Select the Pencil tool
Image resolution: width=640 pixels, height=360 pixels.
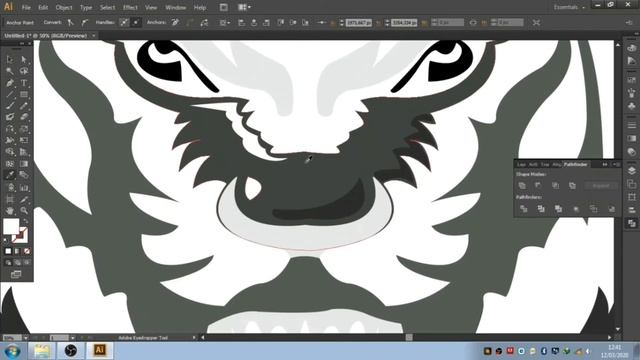pos(24,106)
